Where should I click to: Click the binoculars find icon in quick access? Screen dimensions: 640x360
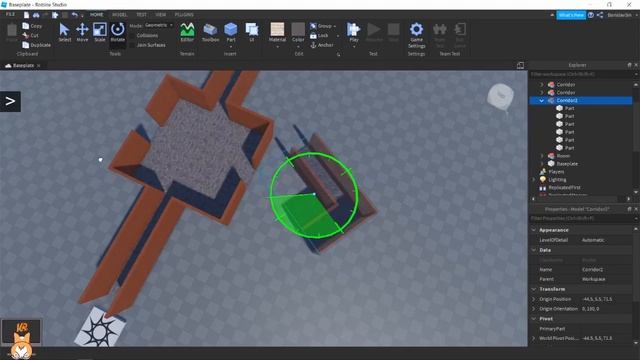36,15
